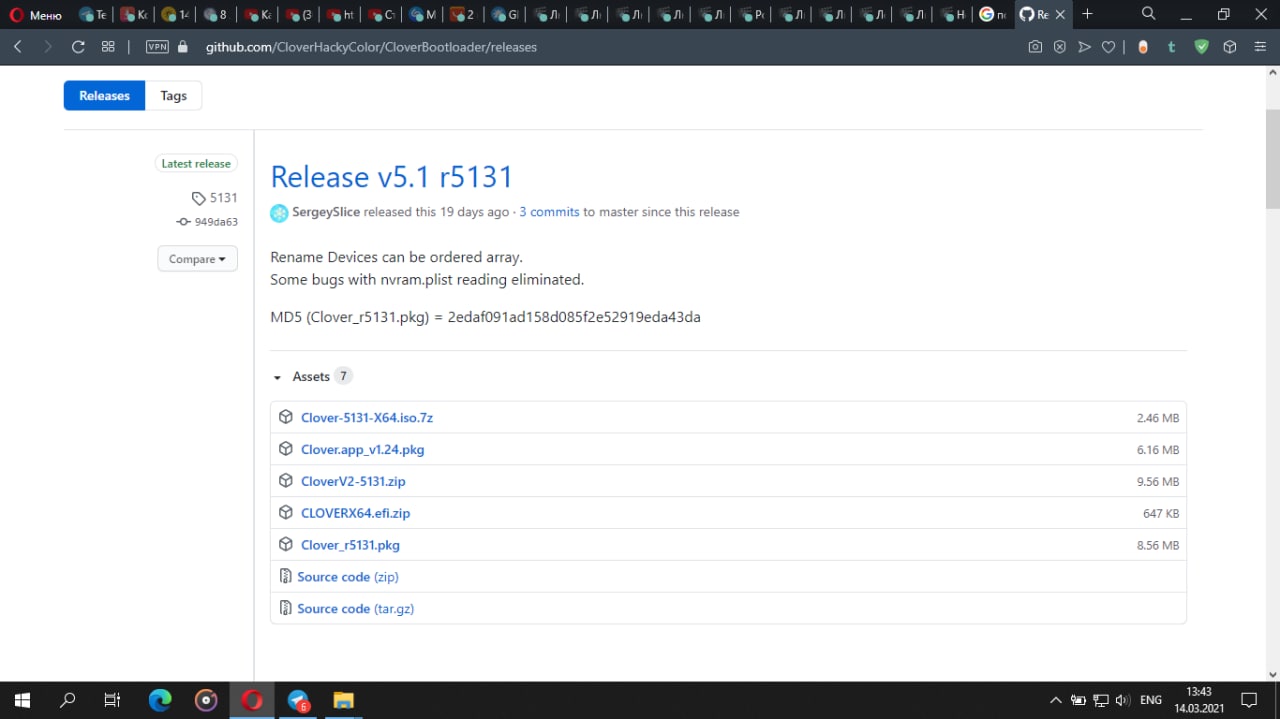Launch Microsoft Edge from taskbar
The height and width of the screenshot is (719, 1280).
point(160,700)
